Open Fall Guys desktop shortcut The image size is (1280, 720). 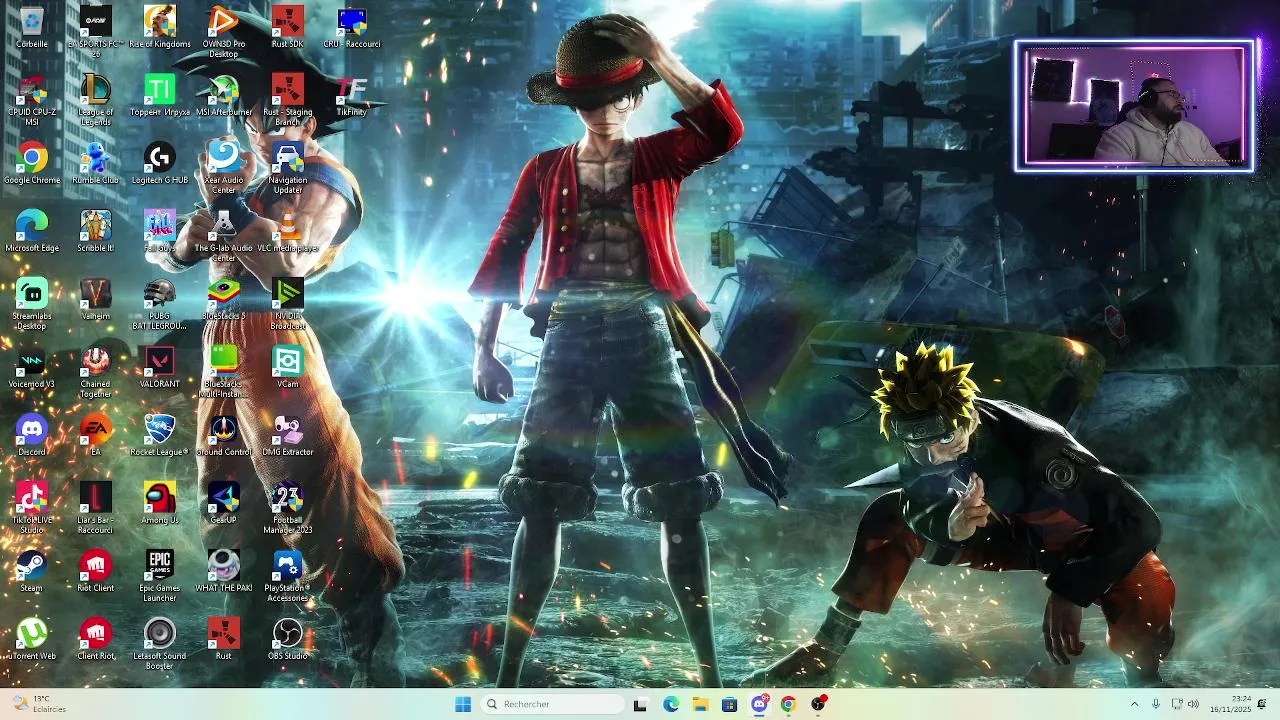[x=160, y=231]
